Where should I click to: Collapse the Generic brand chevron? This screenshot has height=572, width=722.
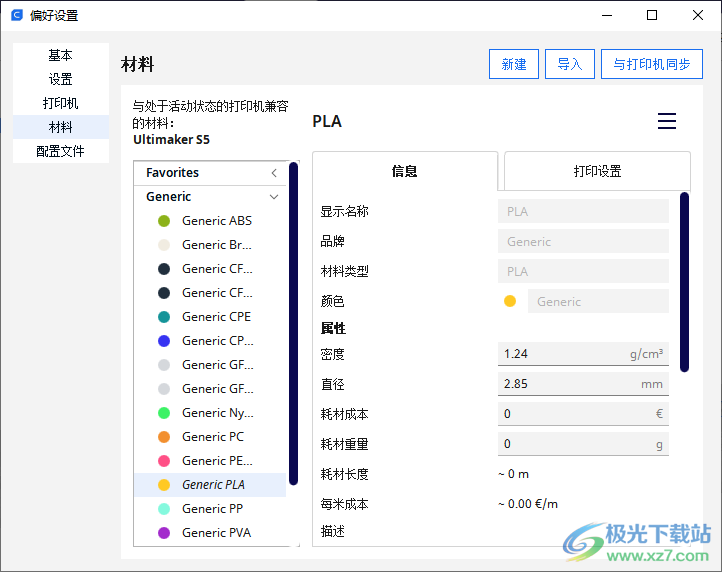point(274,197)
